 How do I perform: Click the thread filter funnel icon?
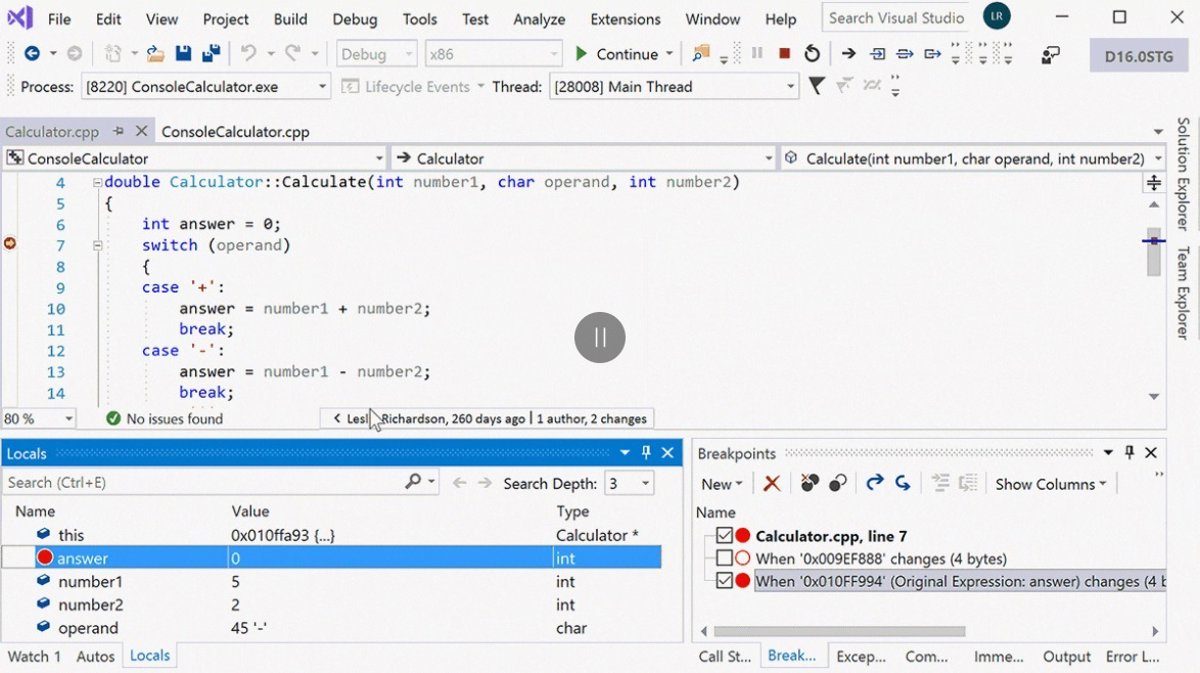[x=816, y=87]
